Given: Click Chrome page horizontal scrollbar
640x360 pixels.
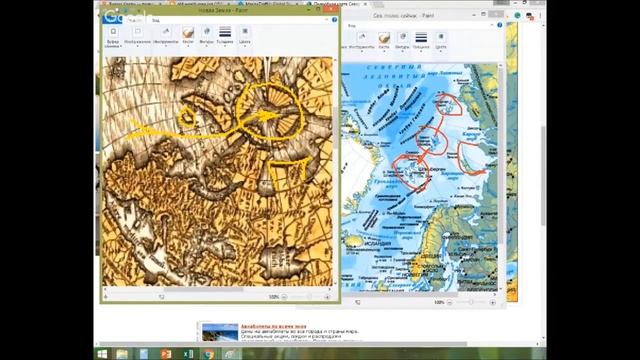Looking at the screenshot, I should coord(282,344).
